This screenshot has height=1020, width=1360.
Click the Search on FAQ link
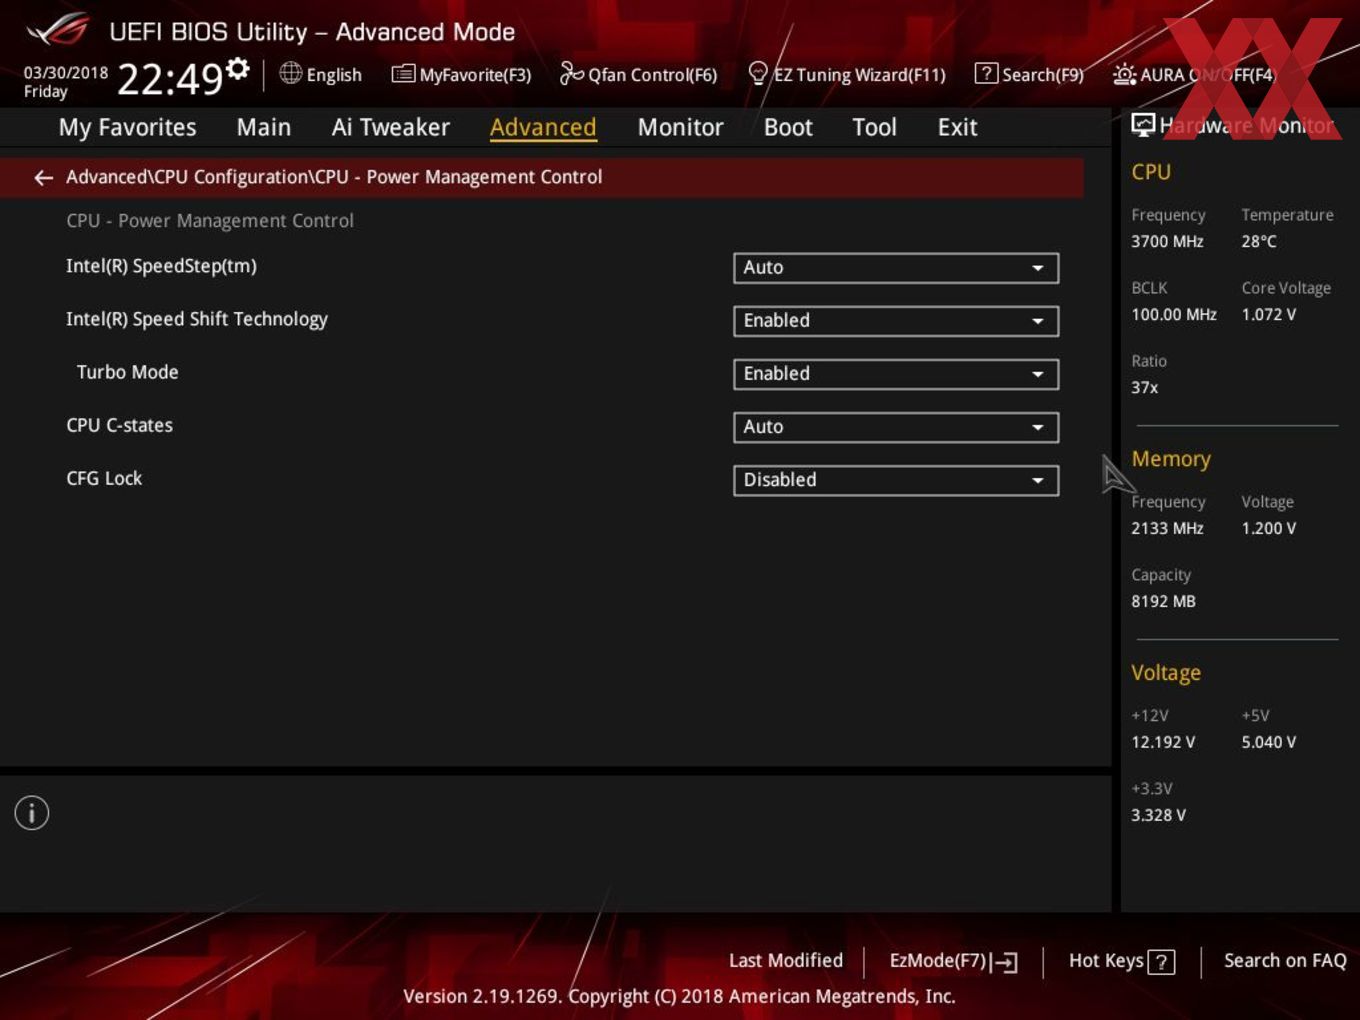click(x=1285, y=960)
